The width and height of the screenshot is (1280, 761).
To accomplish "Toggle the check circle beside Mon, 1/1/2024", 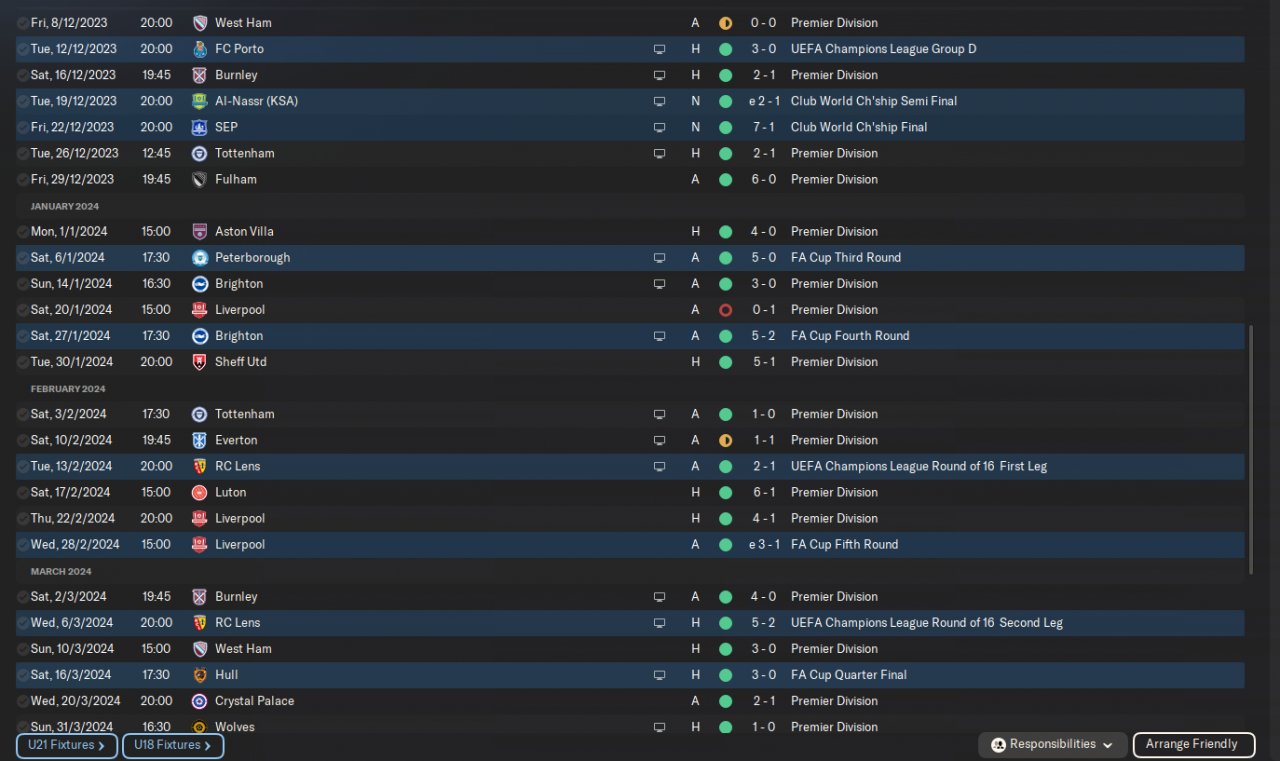I will coord(23,232).
